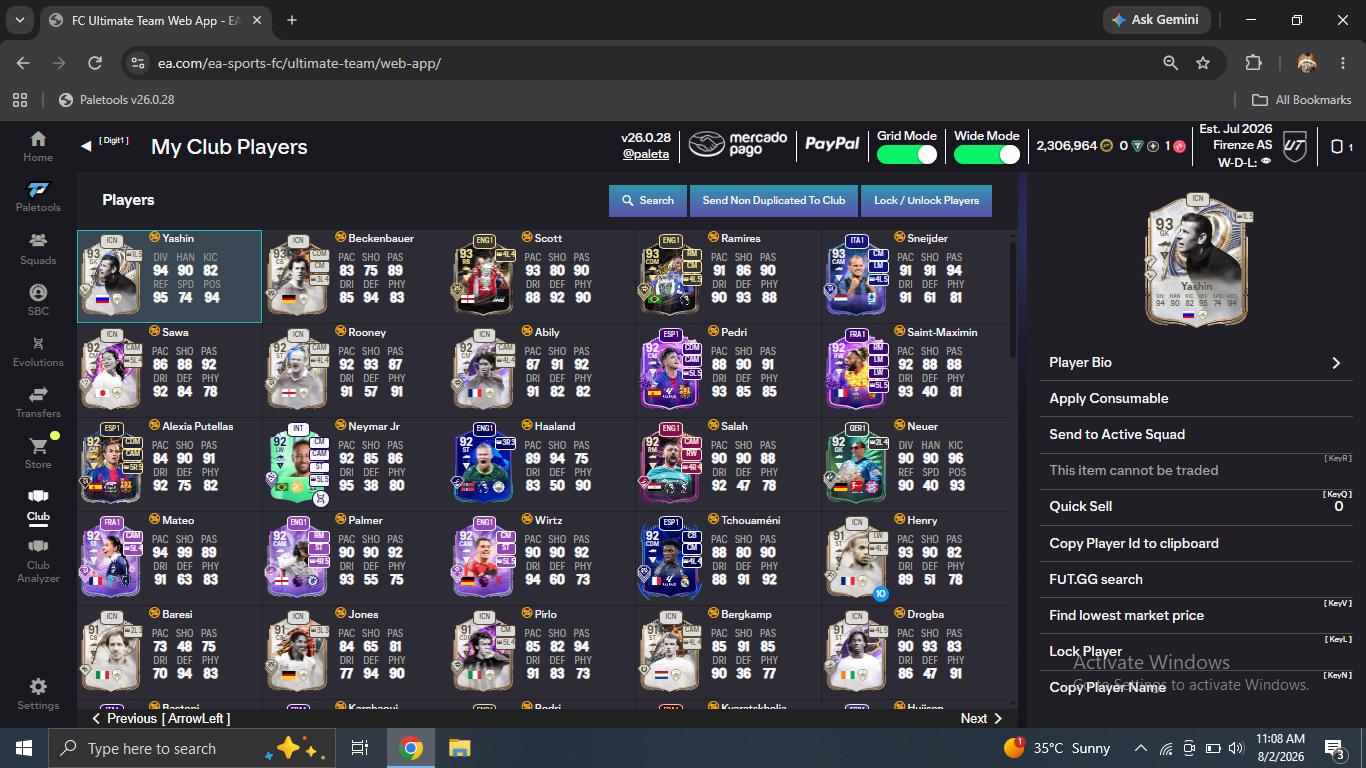Viewport: 1366px width, 768px height.
Task: Go to Squads in sidebar
Action: pos(38,248)
